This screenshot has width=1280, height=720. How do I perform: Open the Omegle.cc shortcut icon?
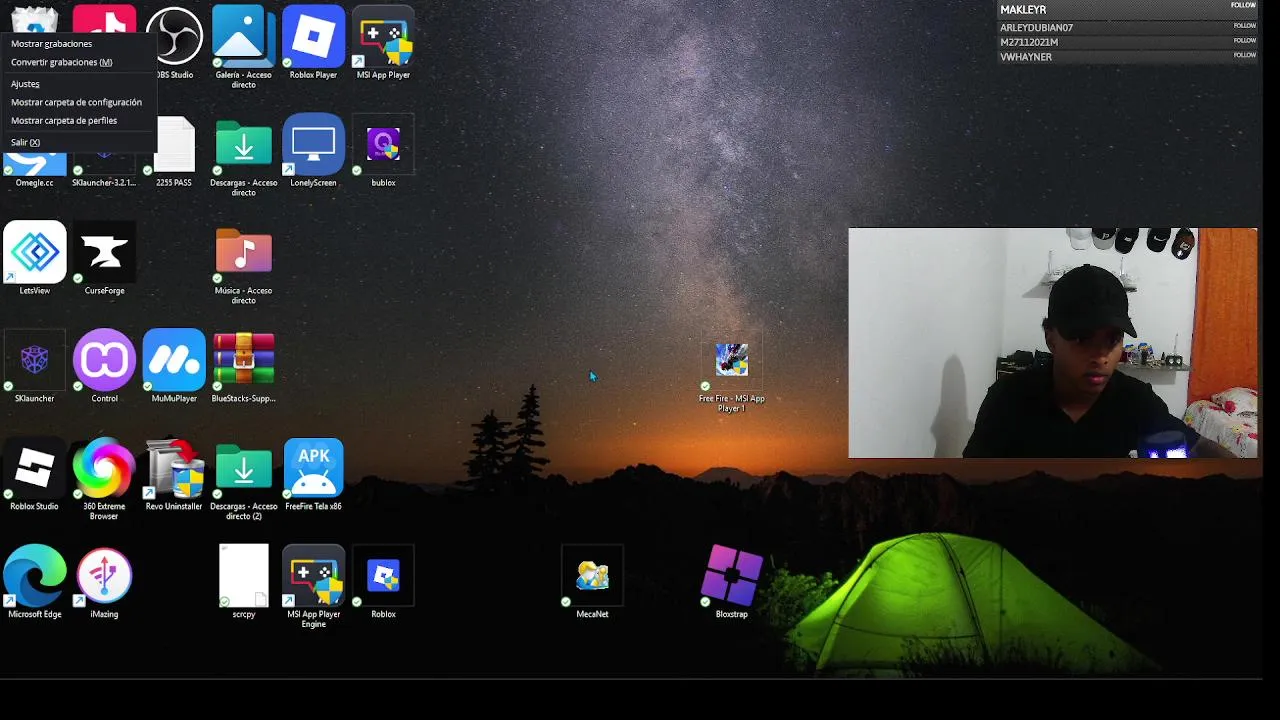35,165
